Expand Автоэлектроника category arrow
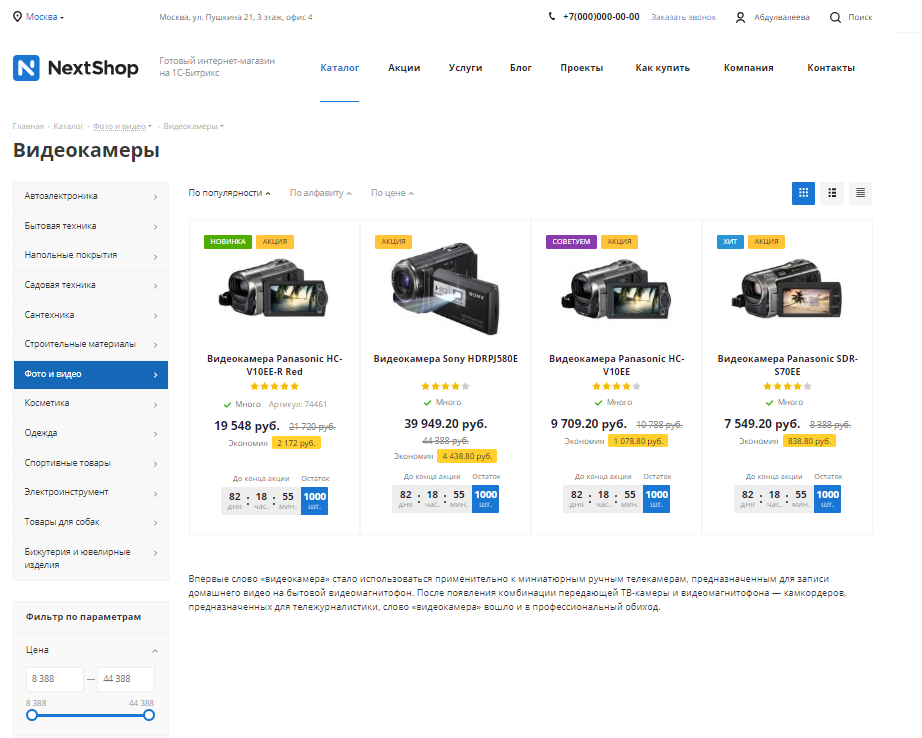Viewport: 922px width, 738px height. click(155, 197)
